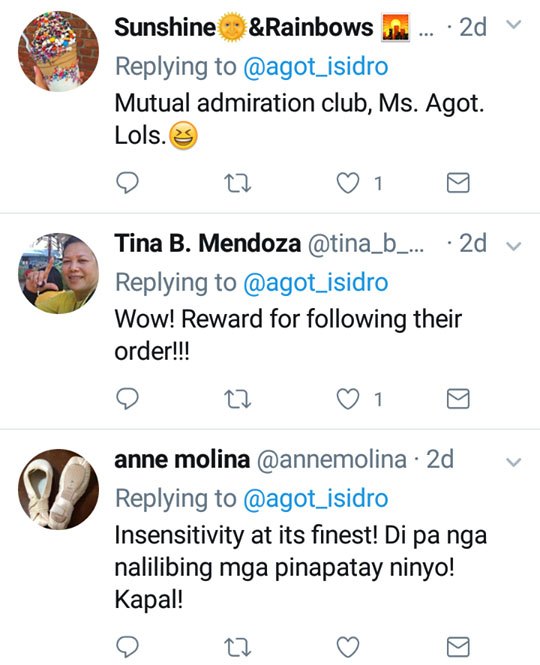
Task: Open @agot_isidro link in Sunshine&Rainbows reply
Action: (x=316, y=67)
